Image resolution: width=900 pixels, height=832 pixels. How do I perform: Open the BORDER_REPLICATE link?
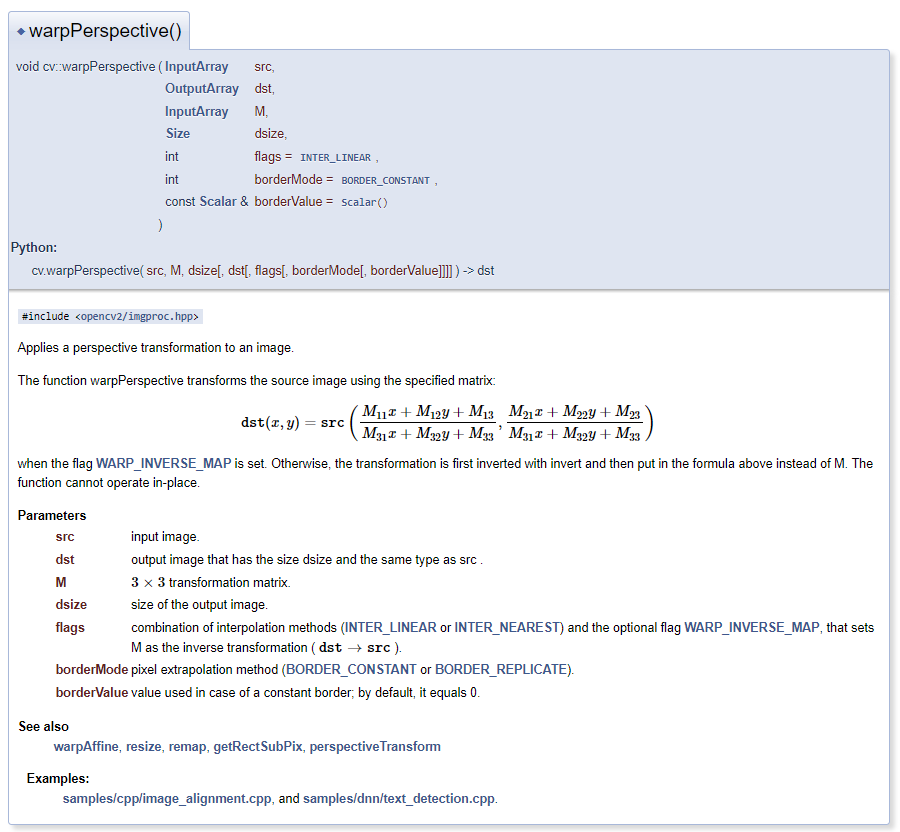(501, 669)
